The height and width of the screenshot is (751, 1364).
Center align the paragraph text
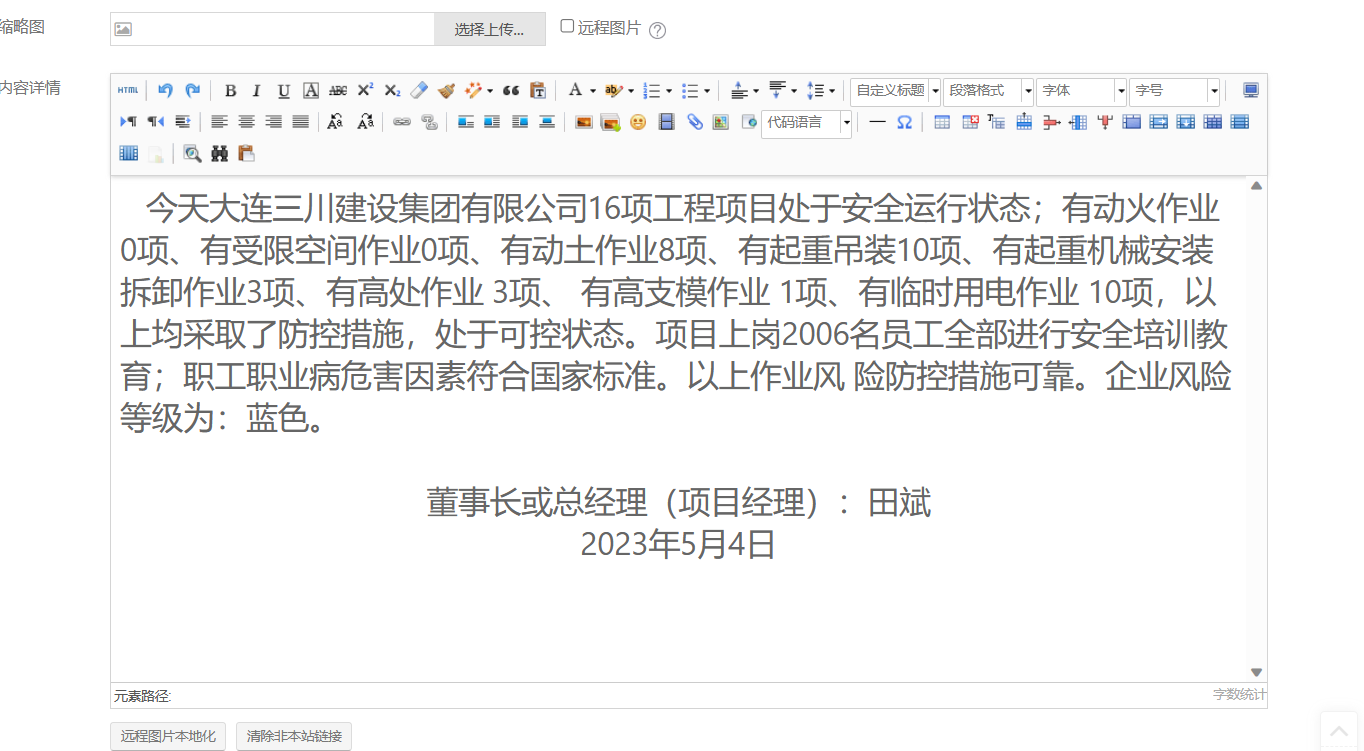[246, 122]
